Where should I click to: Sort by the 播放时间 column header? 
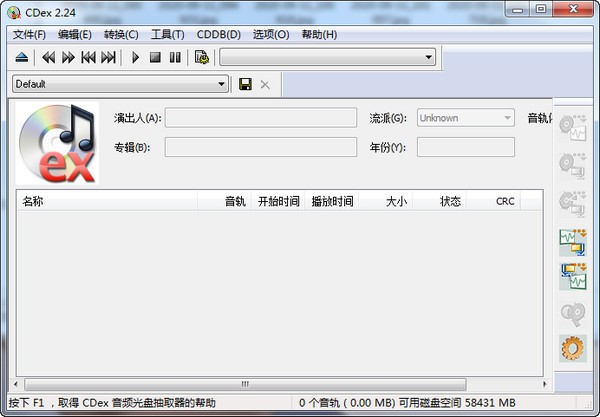click(x=331, y=201)
